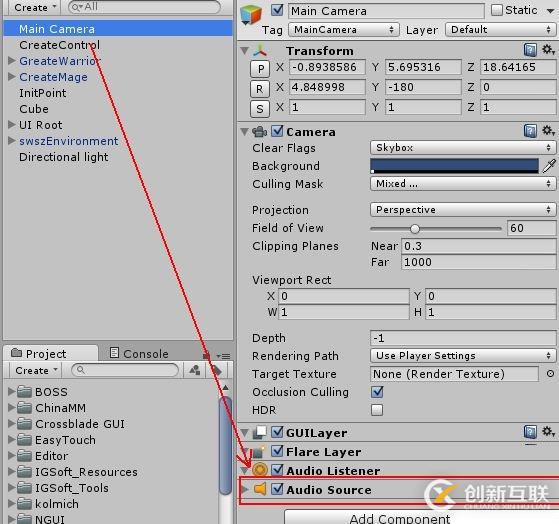559x524 pixels.
Task: Toggle Audio Listener enabled checkbox
Action: coord(277,470)
